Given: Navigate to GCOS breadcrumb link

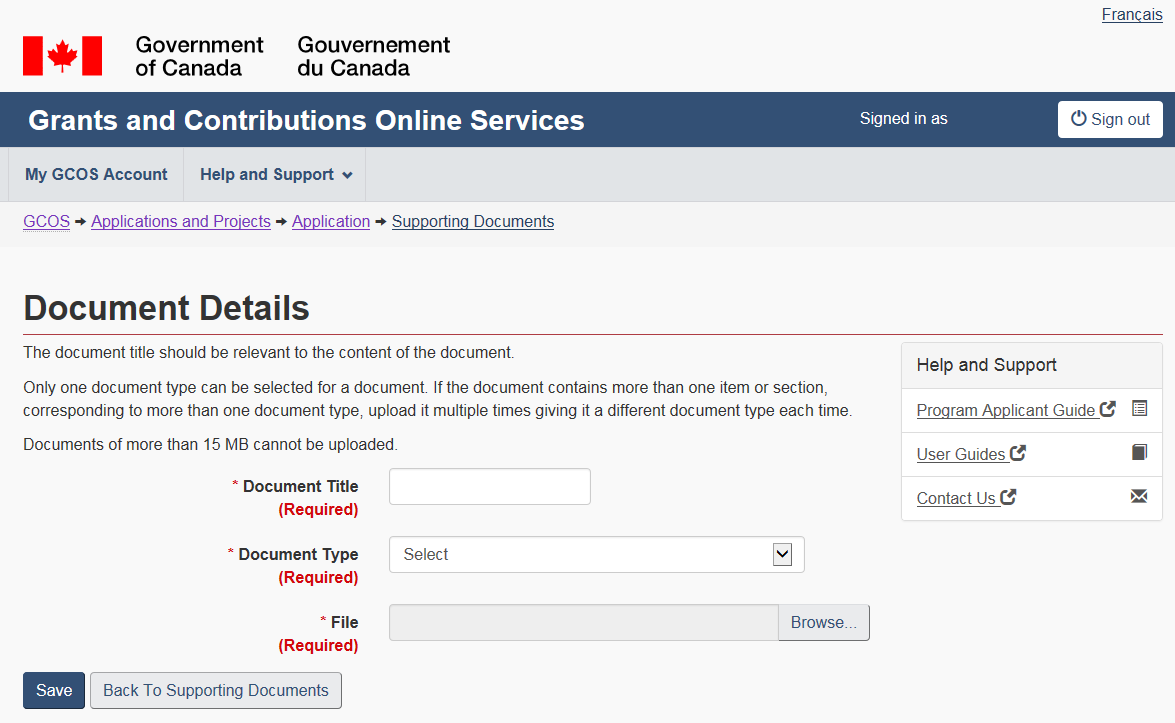Looking at the screenshot, I should (x=46, y=221).
